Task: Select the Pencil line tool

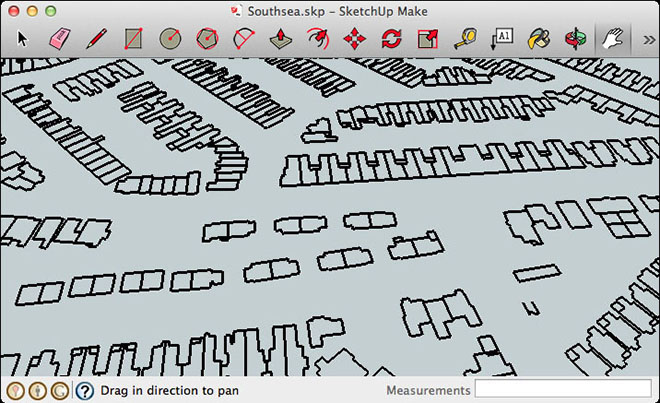Action: coord(96,39)
